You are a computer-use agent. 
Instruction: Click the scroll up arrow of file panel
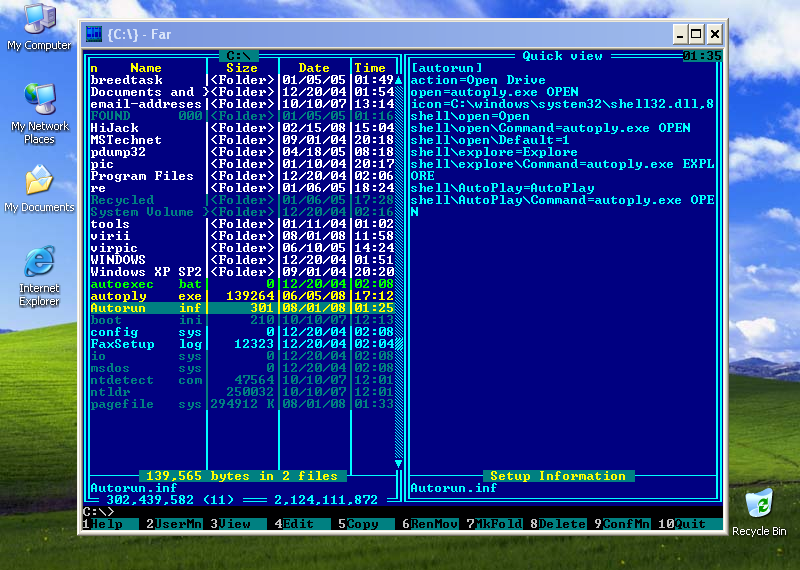tap(398, 80)
